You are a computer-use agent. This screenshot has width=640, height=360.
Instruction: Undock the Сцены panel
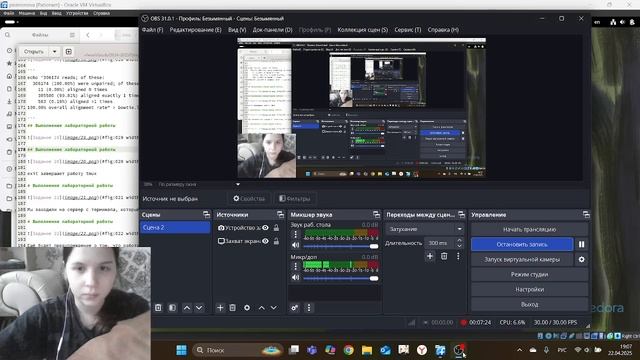pos(206,215)
